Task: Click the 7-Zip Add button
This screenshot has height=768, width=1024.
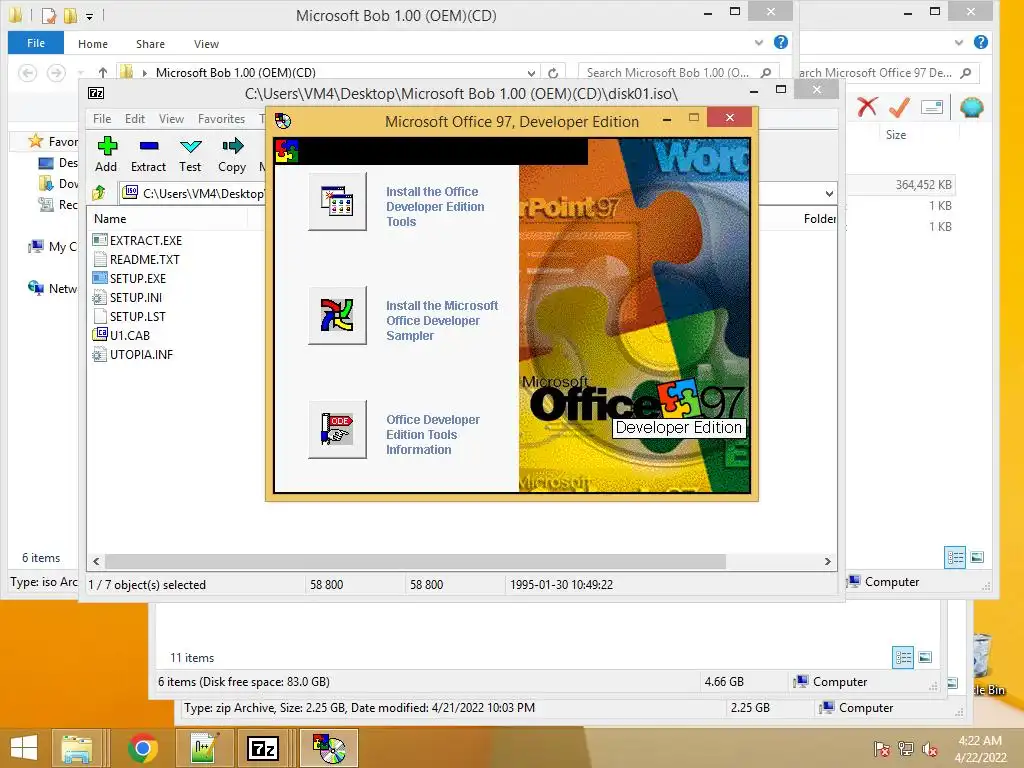Action: pyautogui.click(x=106, y=155)
